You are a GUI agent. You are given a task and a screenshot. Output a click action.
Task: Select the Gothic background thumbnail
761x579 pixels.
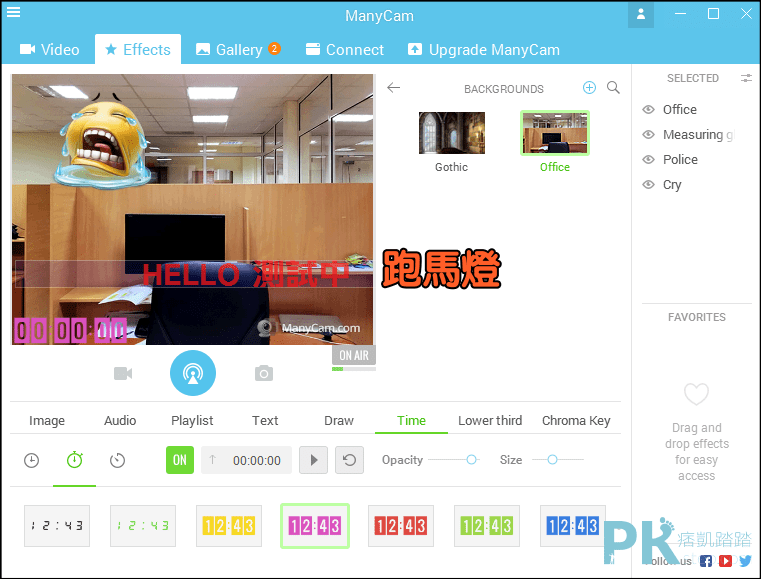(x=452, y=133)
